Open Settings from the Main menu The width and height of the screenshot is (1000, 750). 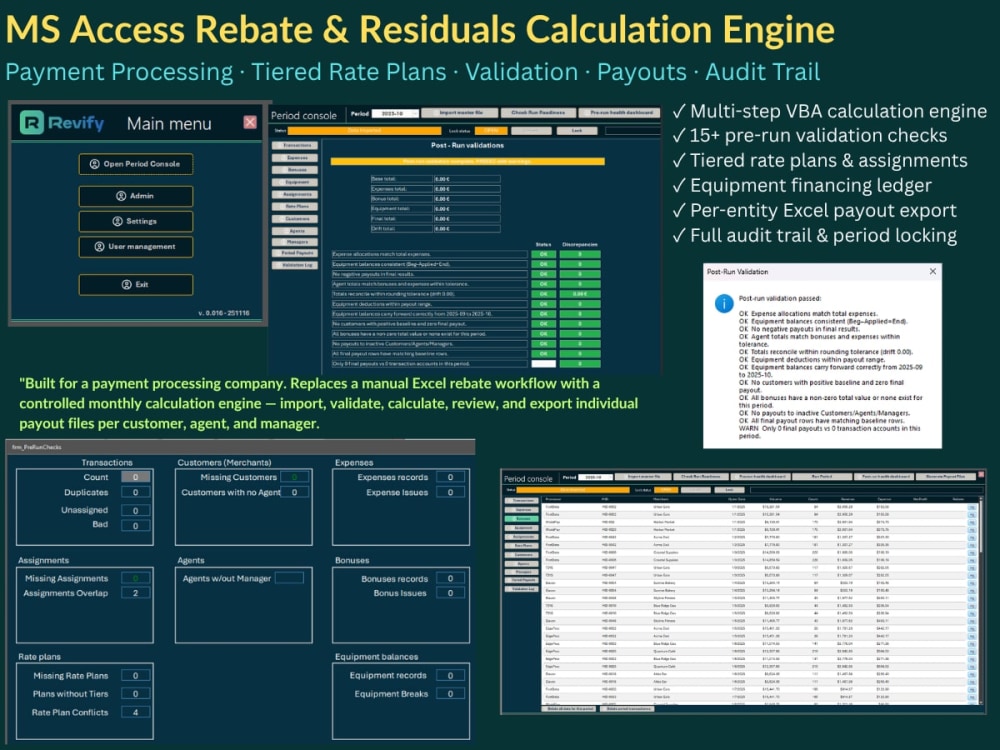(136, 221)
